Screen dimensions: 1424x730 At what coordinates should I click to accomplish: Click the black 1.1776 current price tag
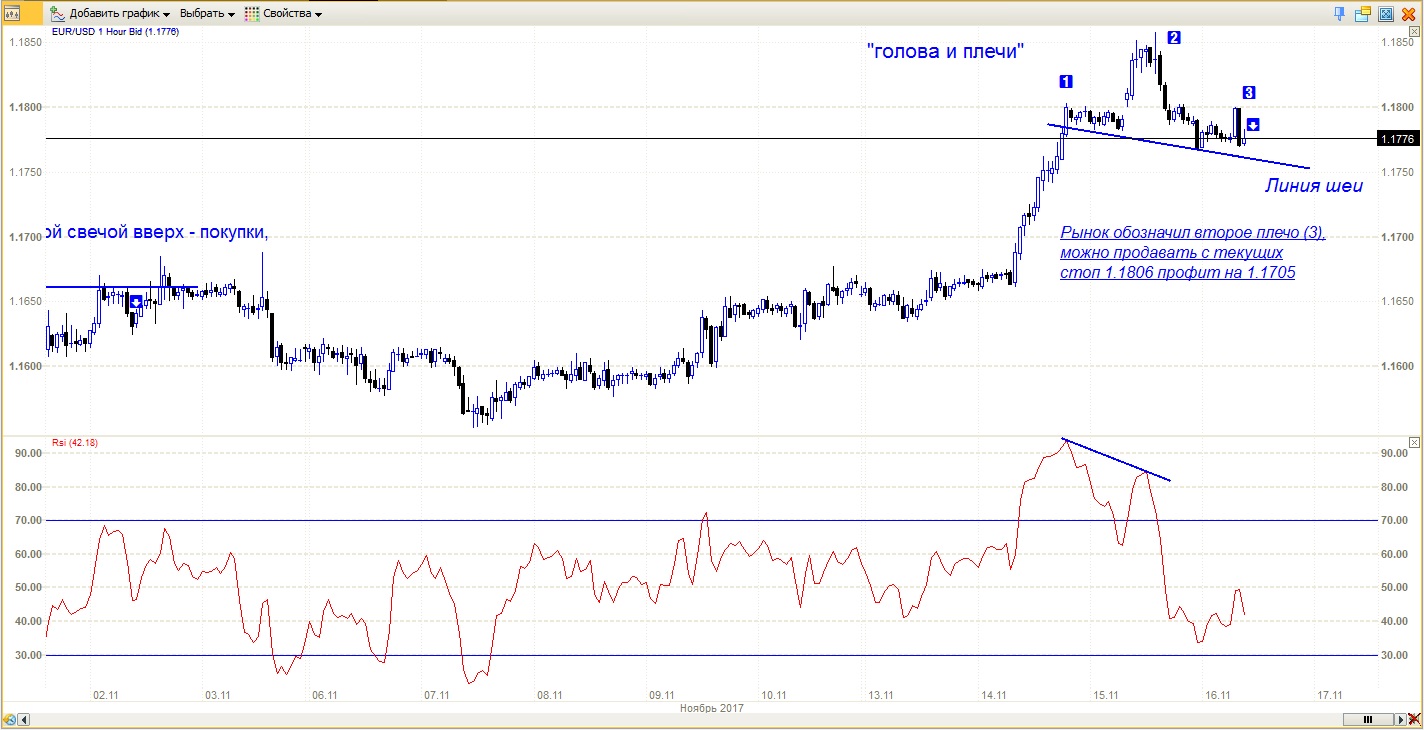click(x=1397, y=139)
